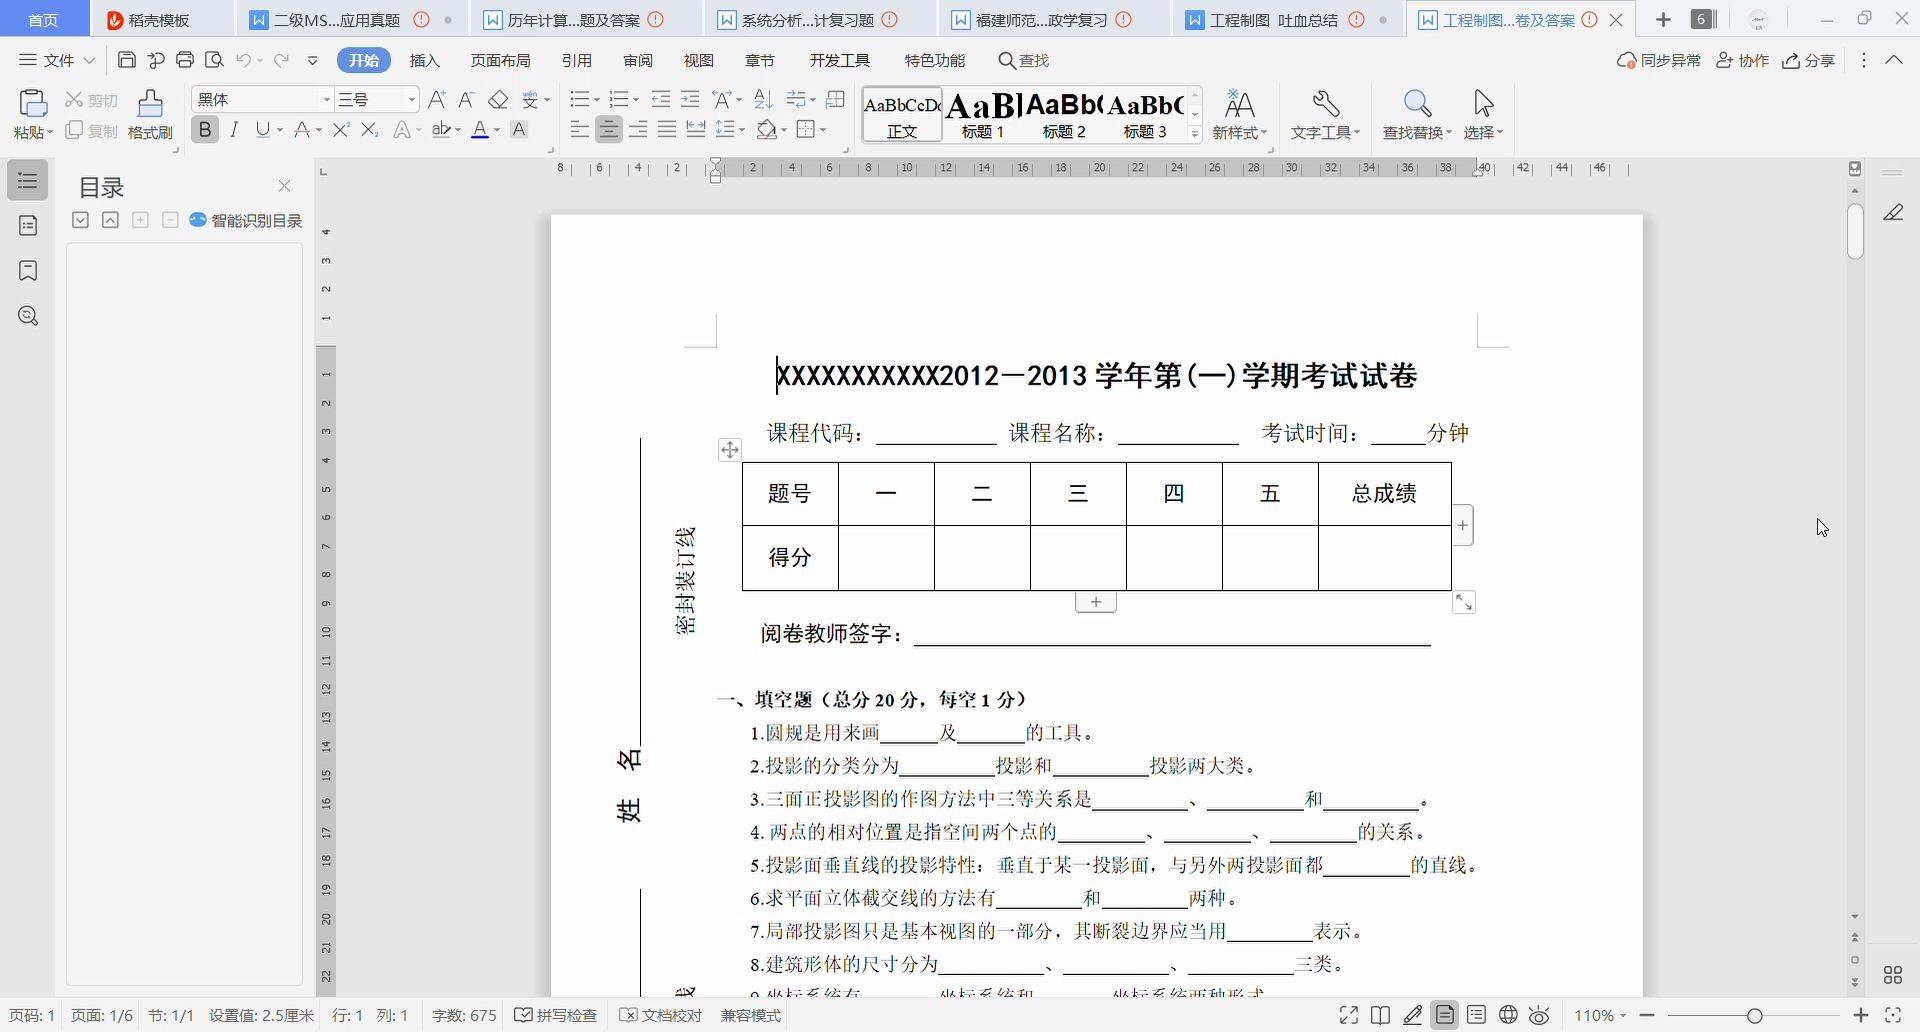The width and height of the screenshot is (1920, 1032).
Task: Toggle right alignment
Action: (x=638, y=130)
